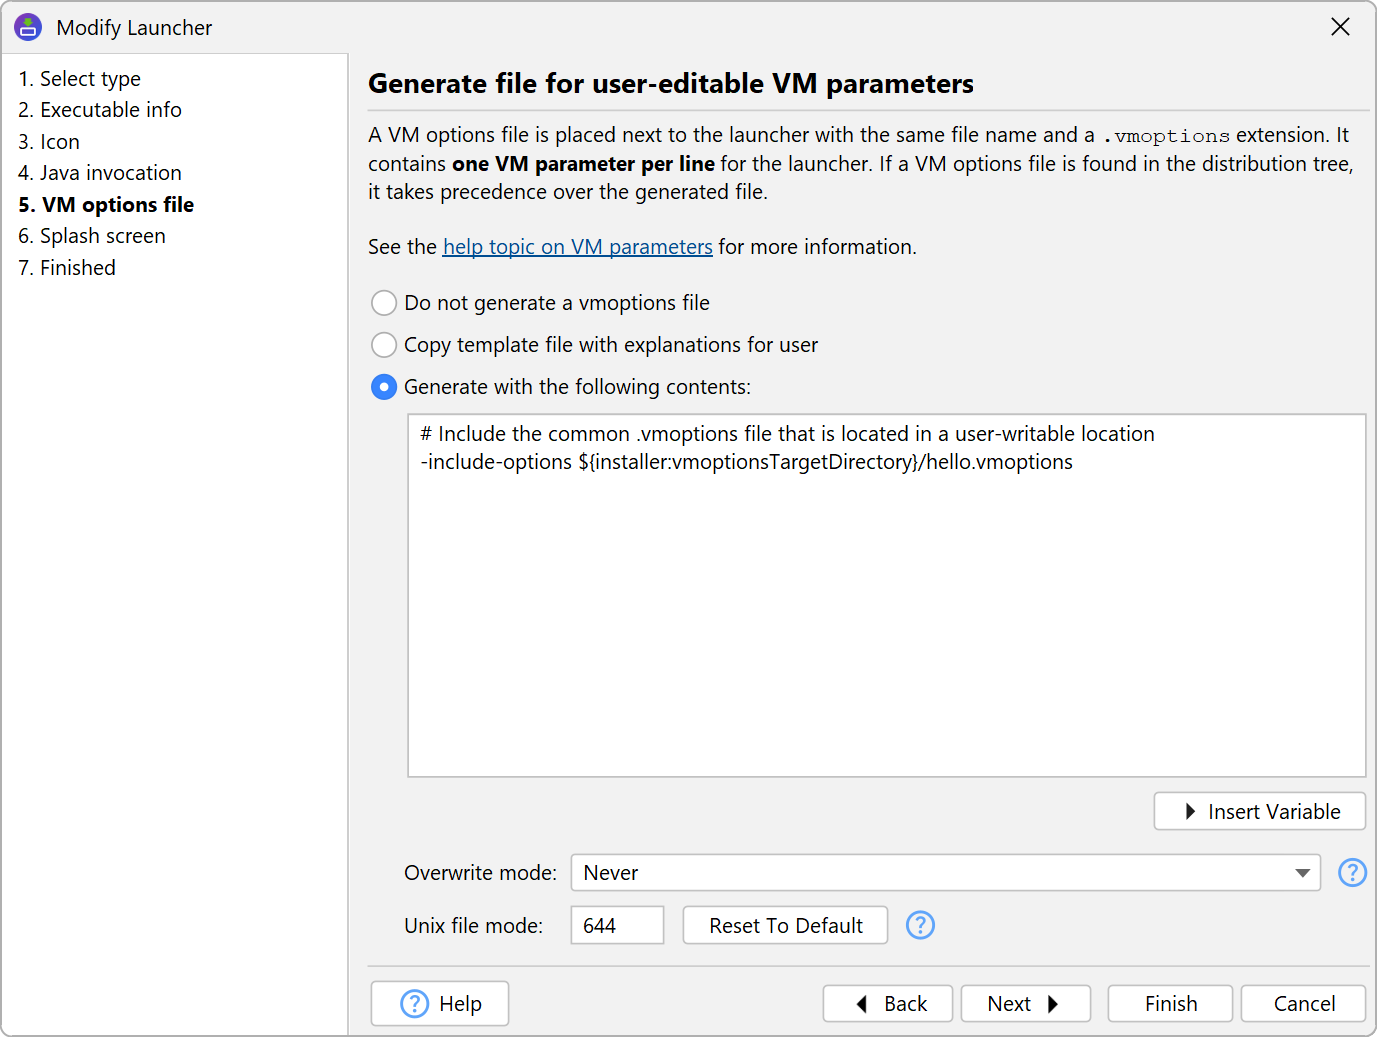Screen dimensions: 1377x1037
Task: Navigate to the Splash screen step
Action: 92,236
